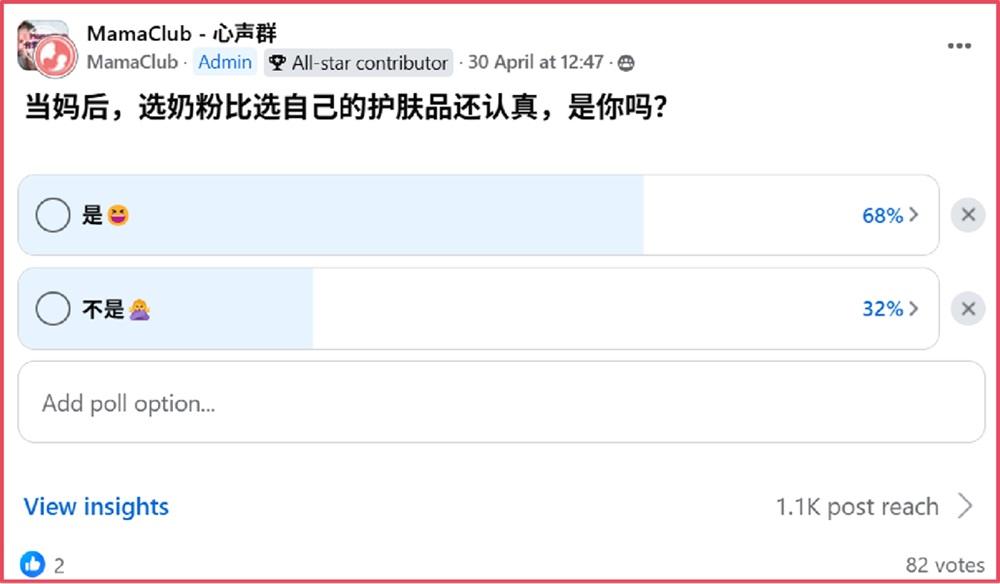Open the three-dot post options menu
The width and height of the screenshot is (1000, 584).
[959, 46]
